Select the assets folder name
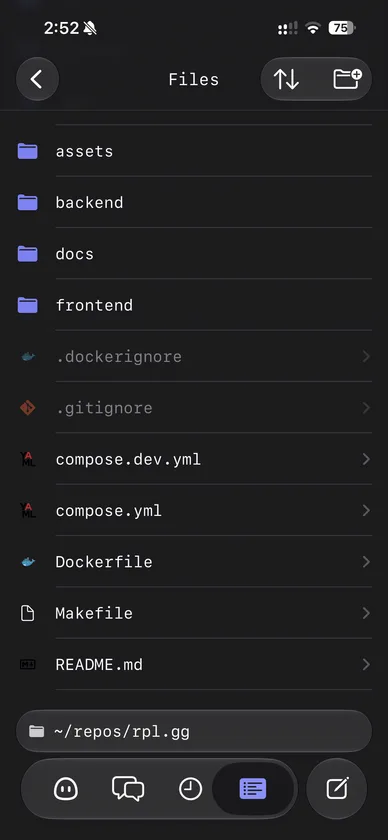 point(85,151)
